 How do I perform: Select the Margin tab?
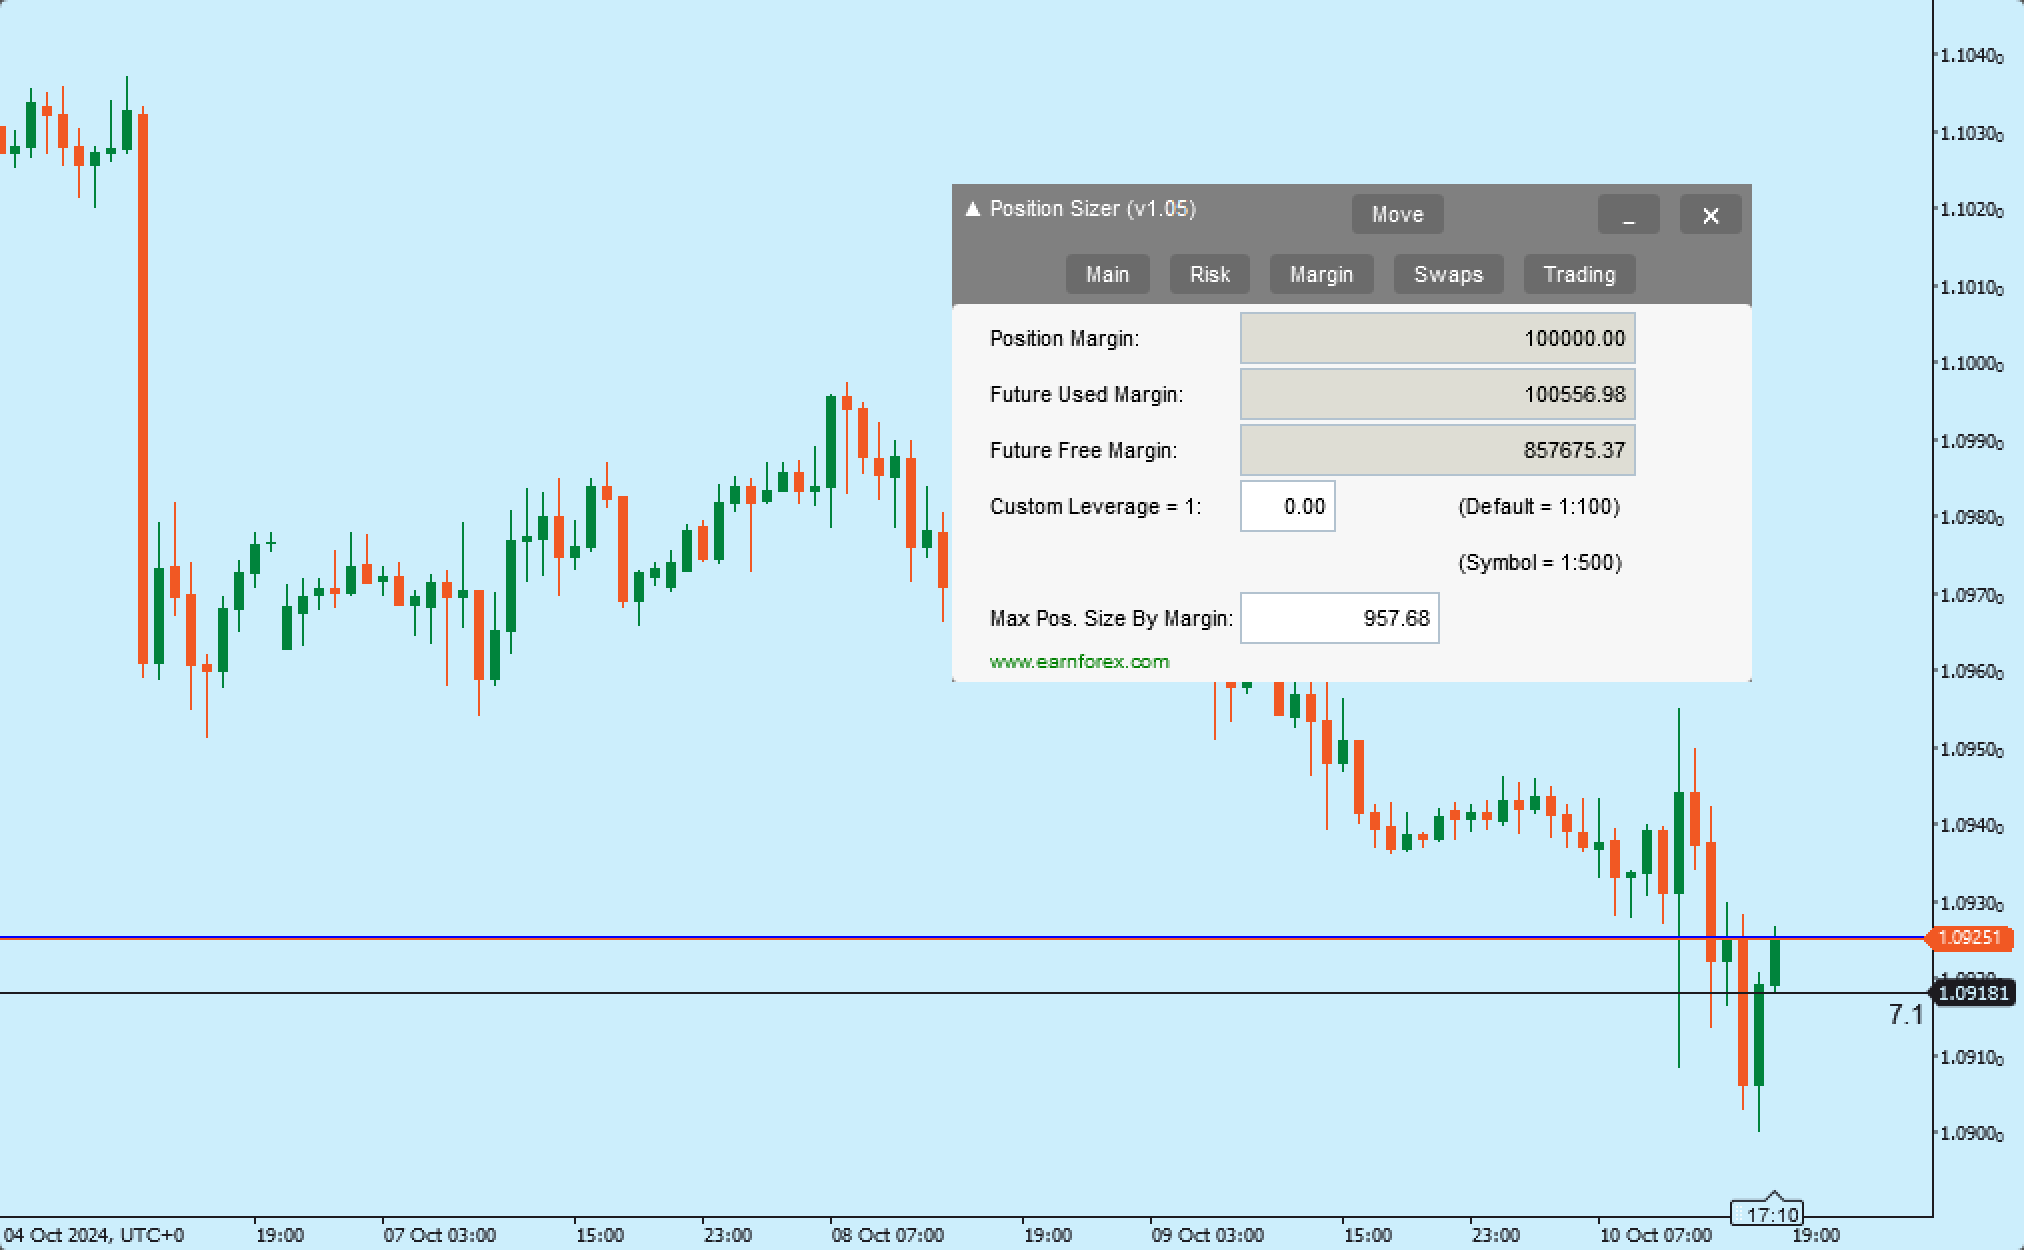[1321, 274]
